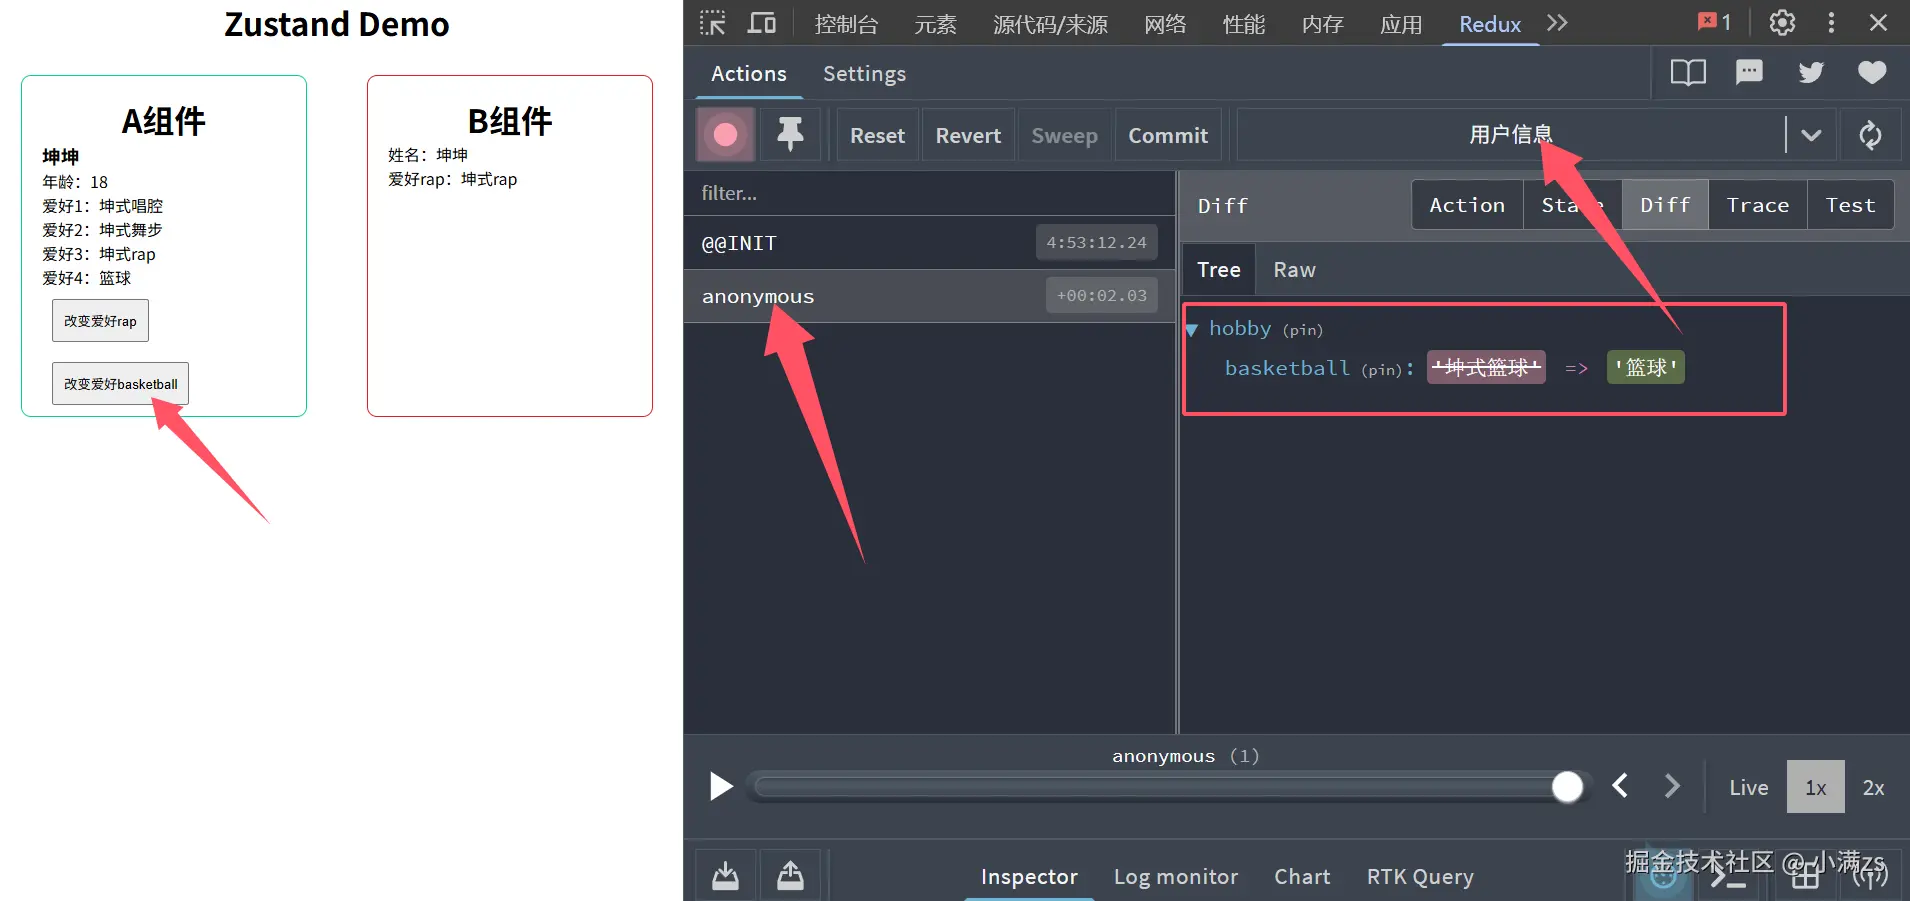Click the import state icon
The width and height of the screenshot is (1910, 901).
click(726, 876)
